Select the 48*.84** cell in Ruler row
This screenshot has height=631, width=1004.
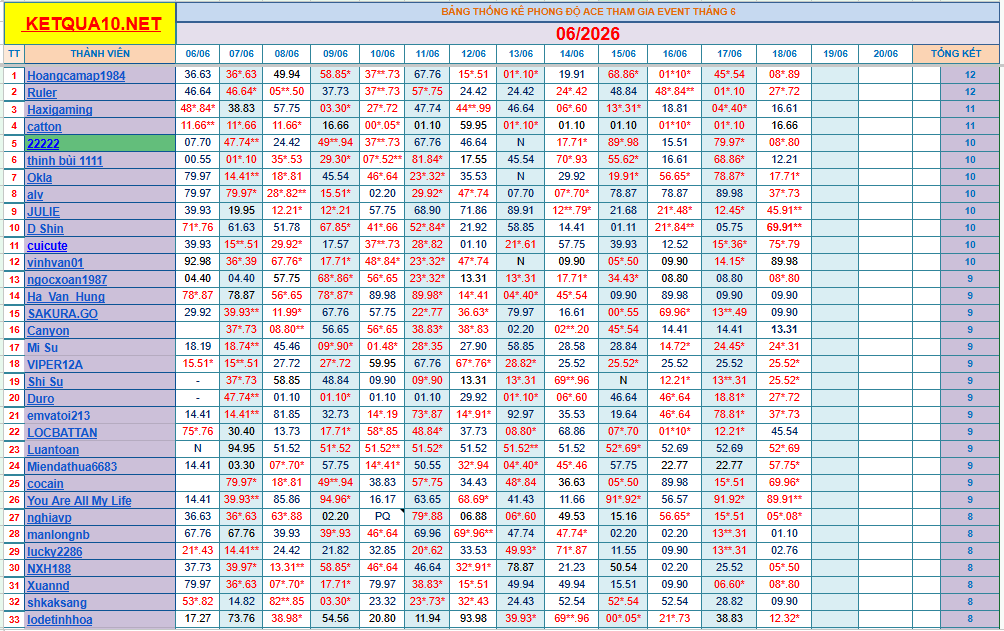click(674, 92)
